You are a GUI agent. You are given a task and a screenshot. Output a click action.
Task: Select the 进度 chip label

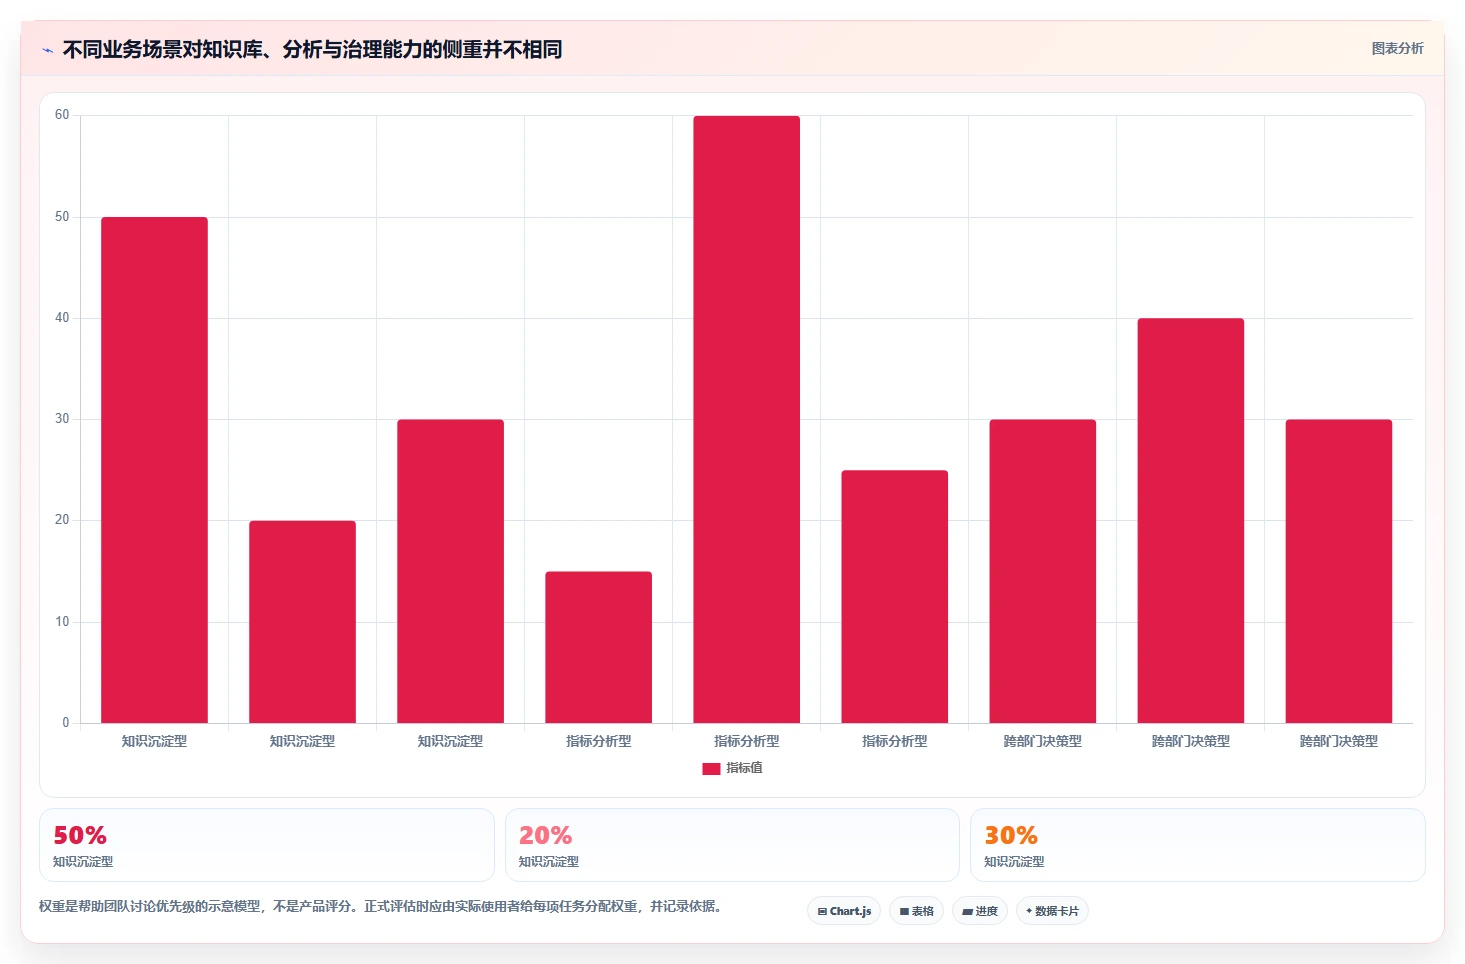point(986,912)
